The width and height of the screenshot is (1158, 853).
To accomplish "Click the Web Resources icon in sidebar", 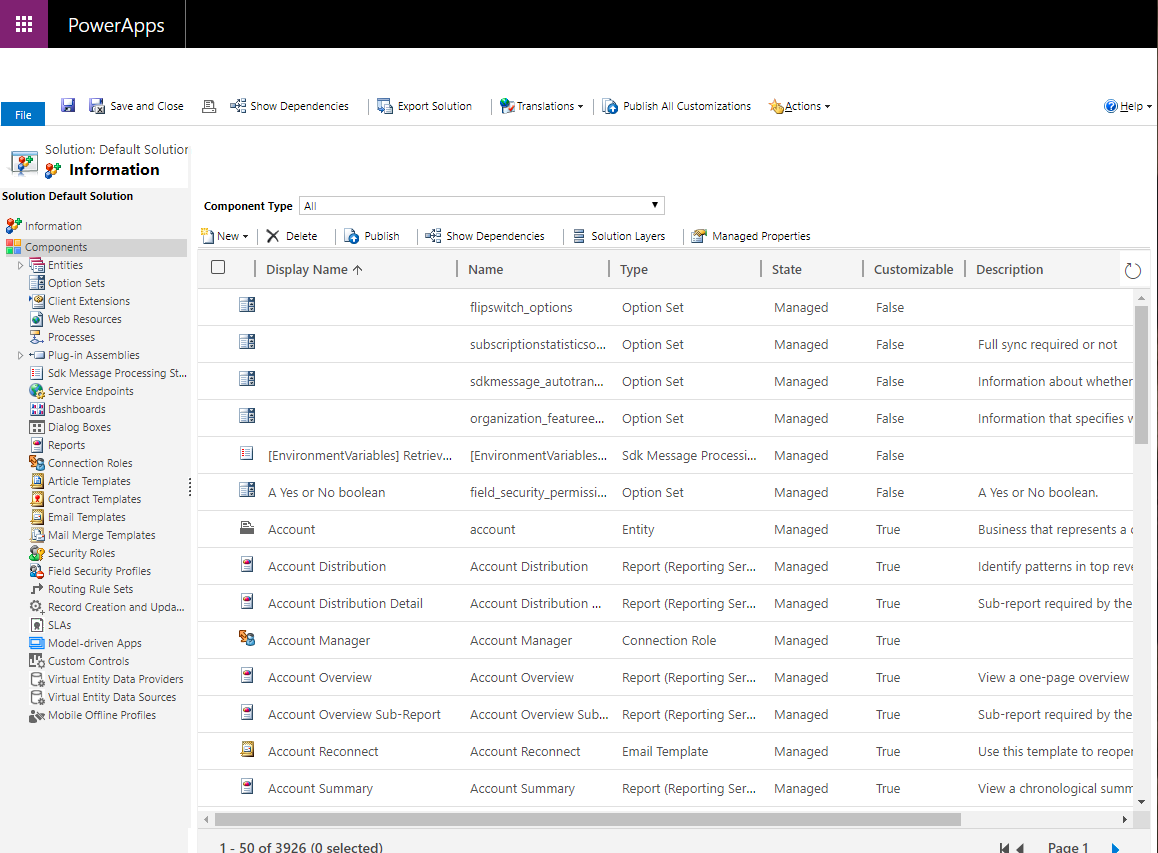I will [x=36, y=318].
